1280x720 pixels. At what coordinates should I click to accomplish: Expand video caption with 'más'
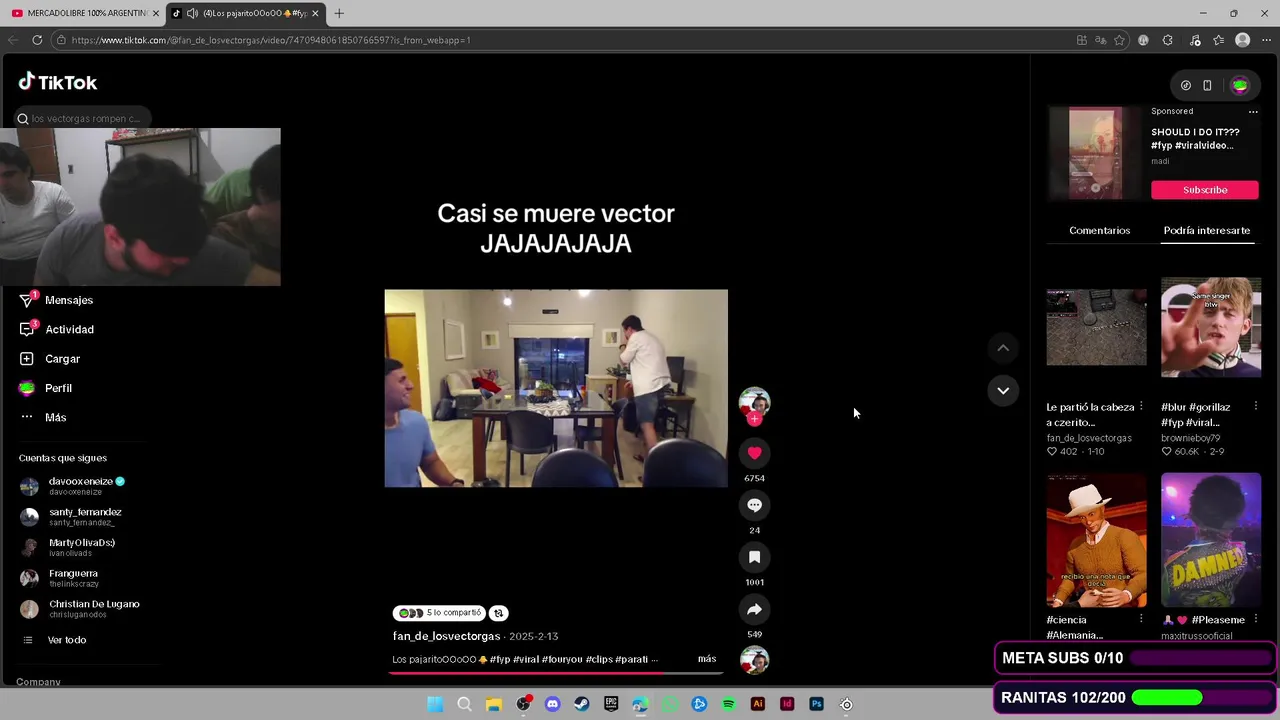tap(707, 659)
